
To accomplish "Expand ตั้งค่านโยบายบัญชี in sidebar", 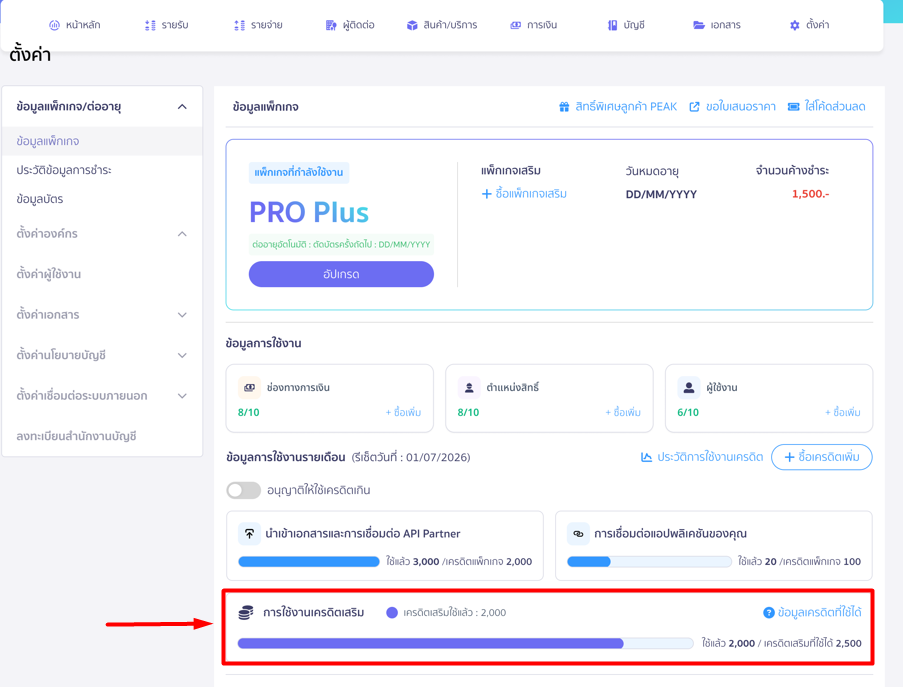I will (x=182, y=355).
